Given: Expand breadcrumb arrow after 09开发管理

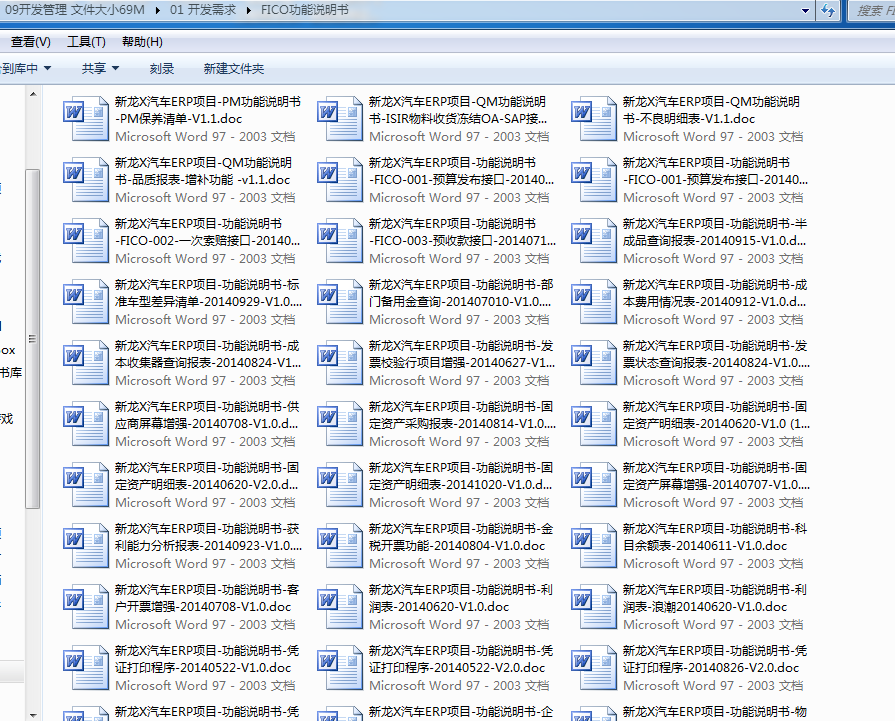Looking at the screenshot, I should pos(158,10).
